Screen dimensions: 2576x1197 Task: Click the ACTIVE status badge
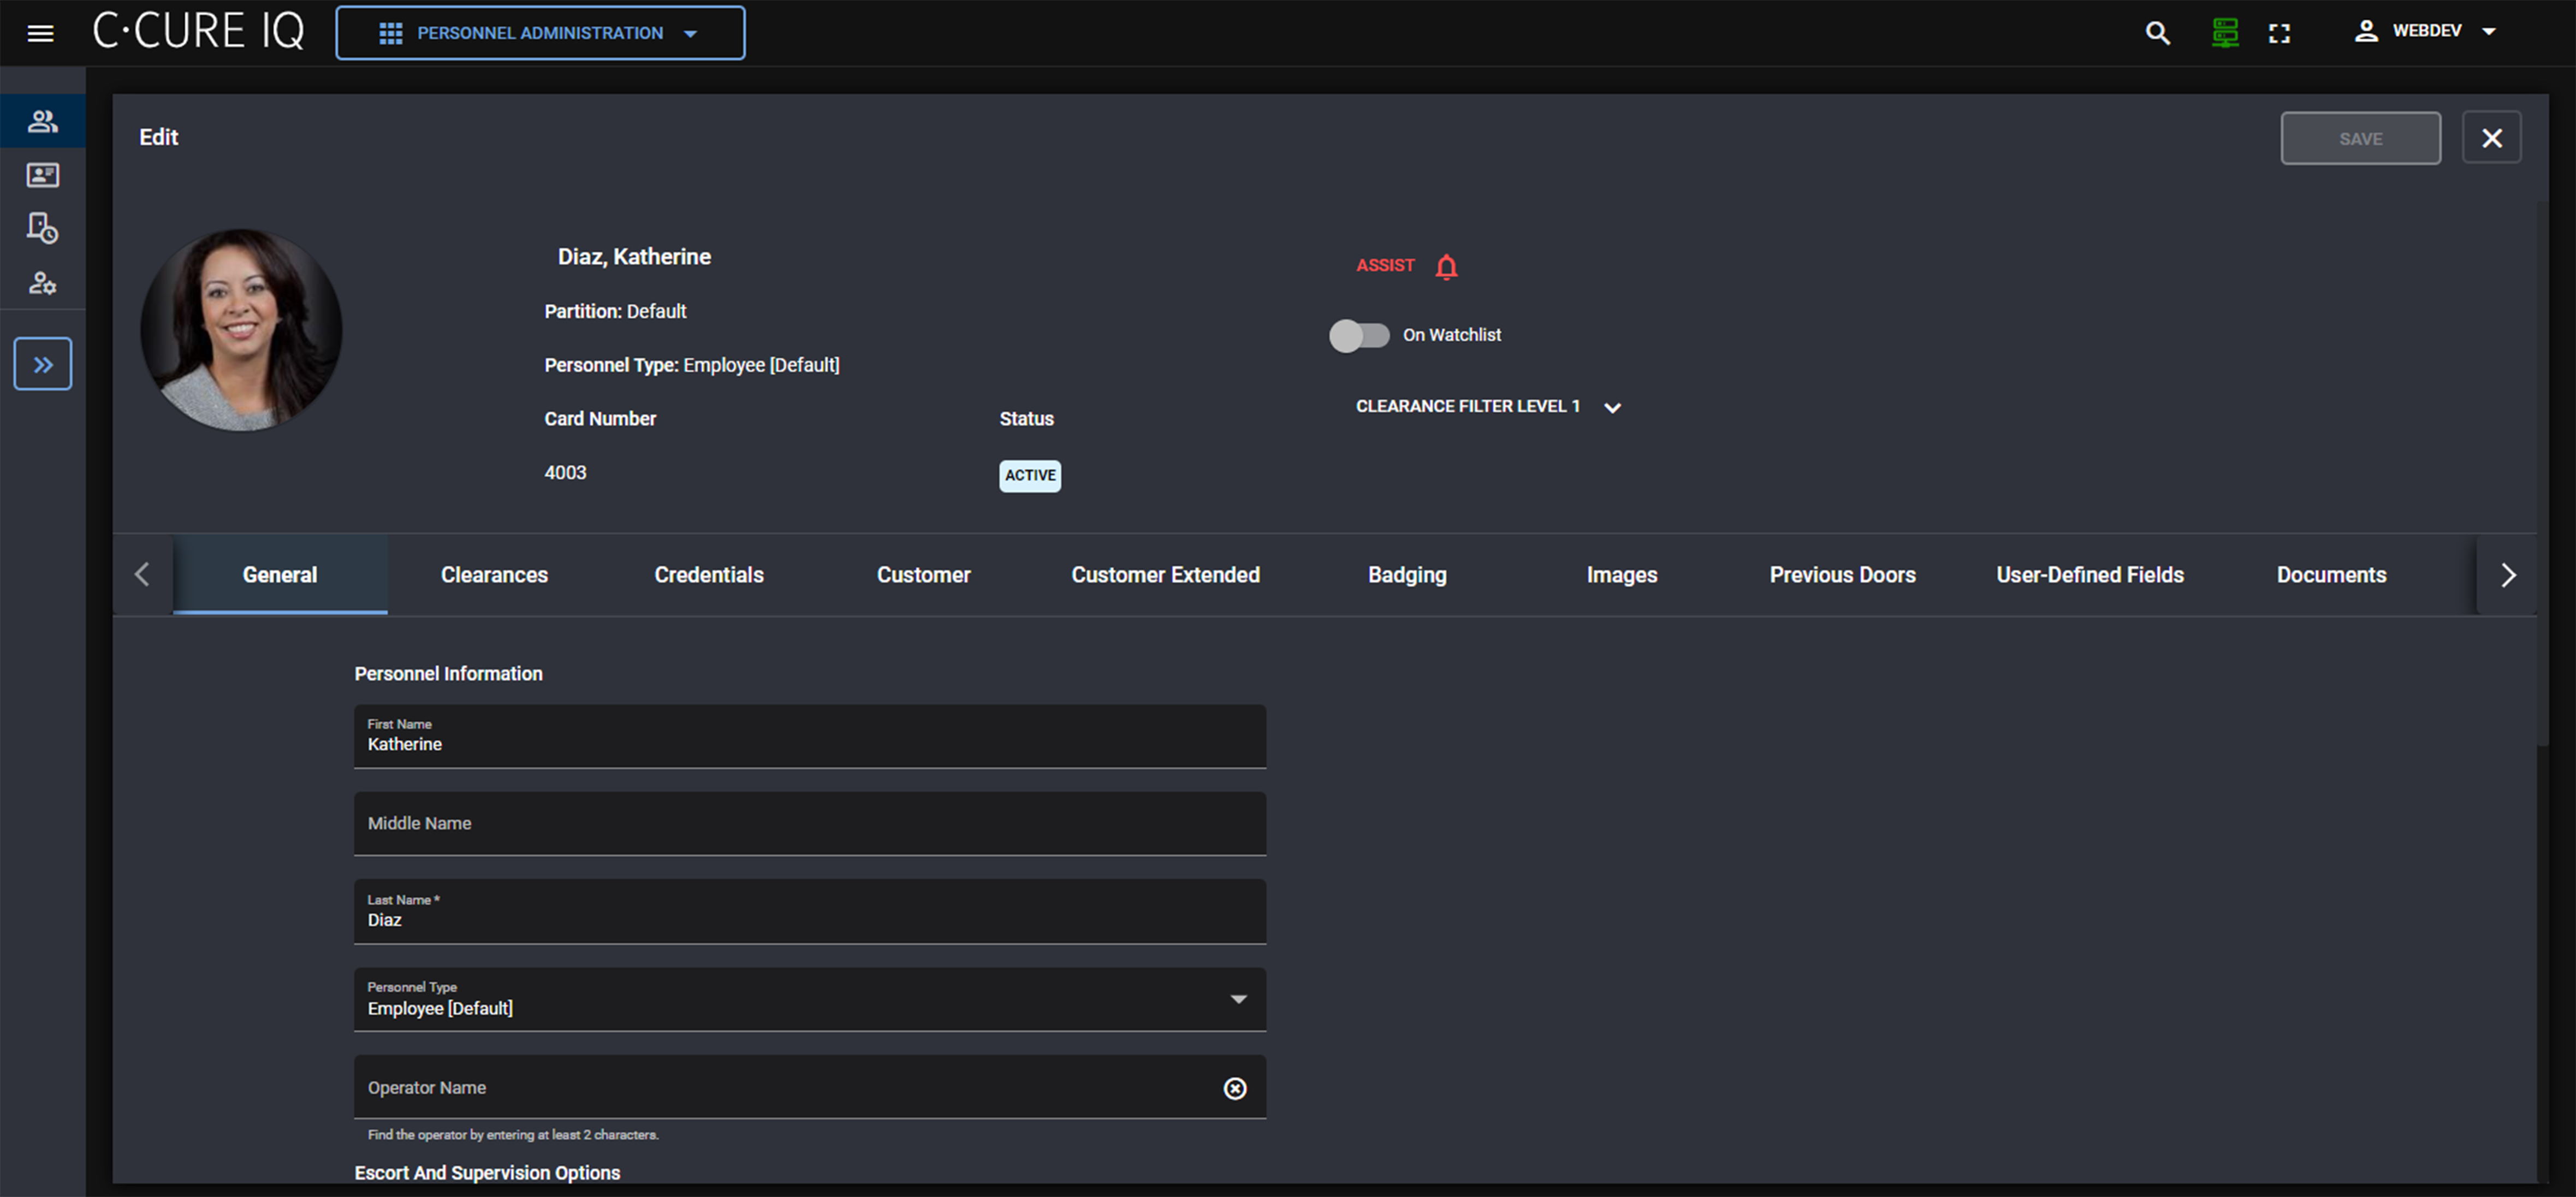(1030, 475)
